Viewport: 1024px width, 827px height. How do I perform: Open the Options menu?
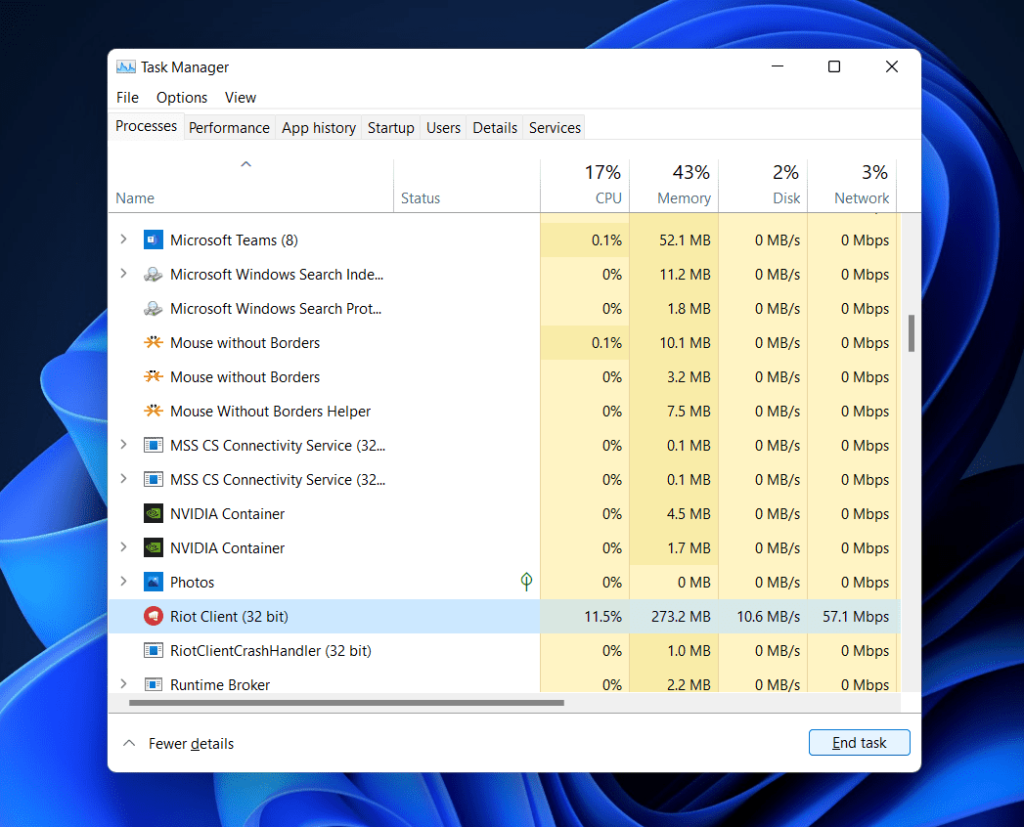tap(181, 97)
